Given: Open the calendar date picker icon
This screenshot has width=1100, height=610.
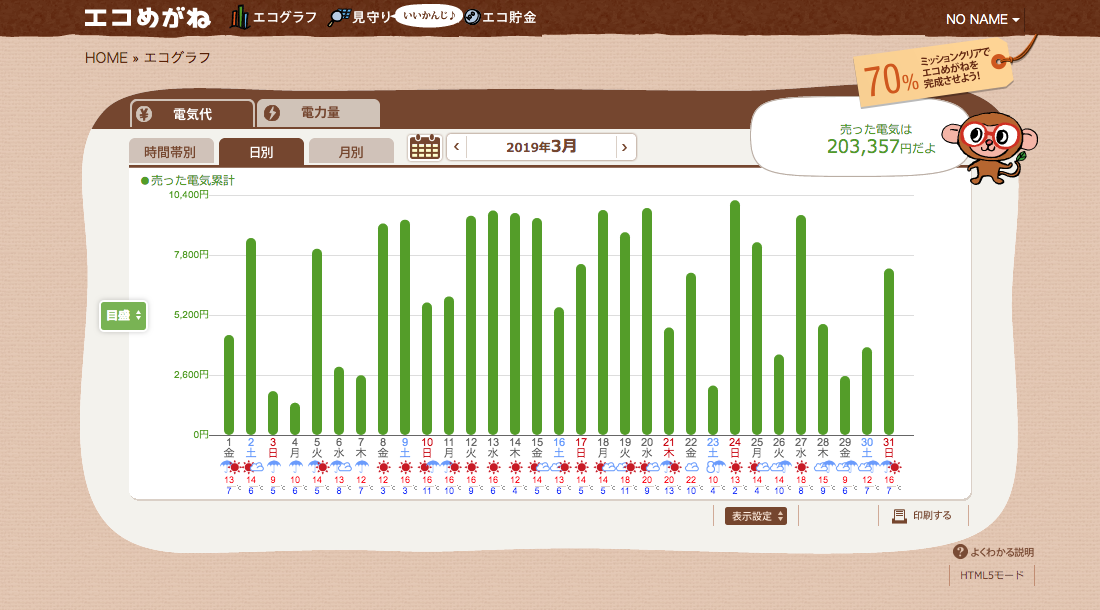Looking at the screenshot, I should tap(425, 147).
